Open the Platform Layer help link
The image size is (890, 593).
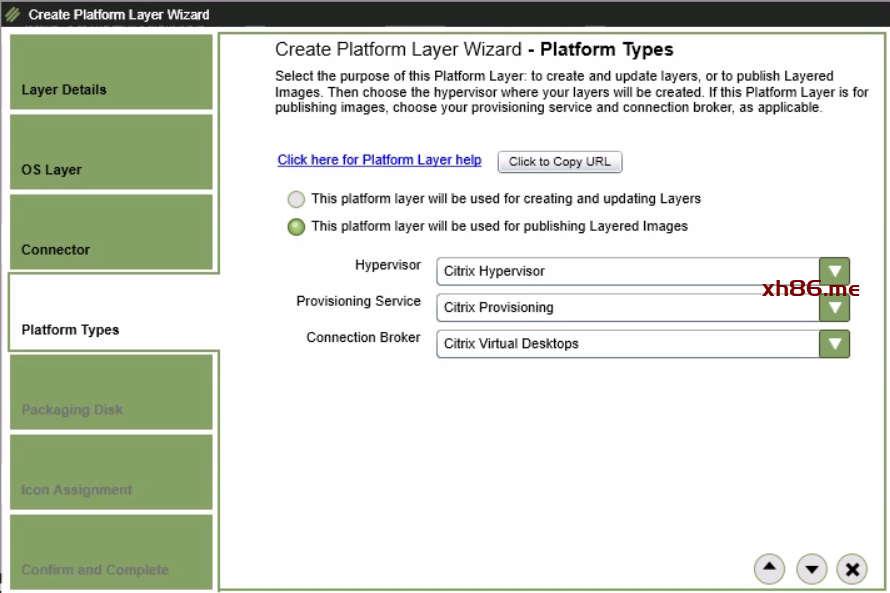379,160
